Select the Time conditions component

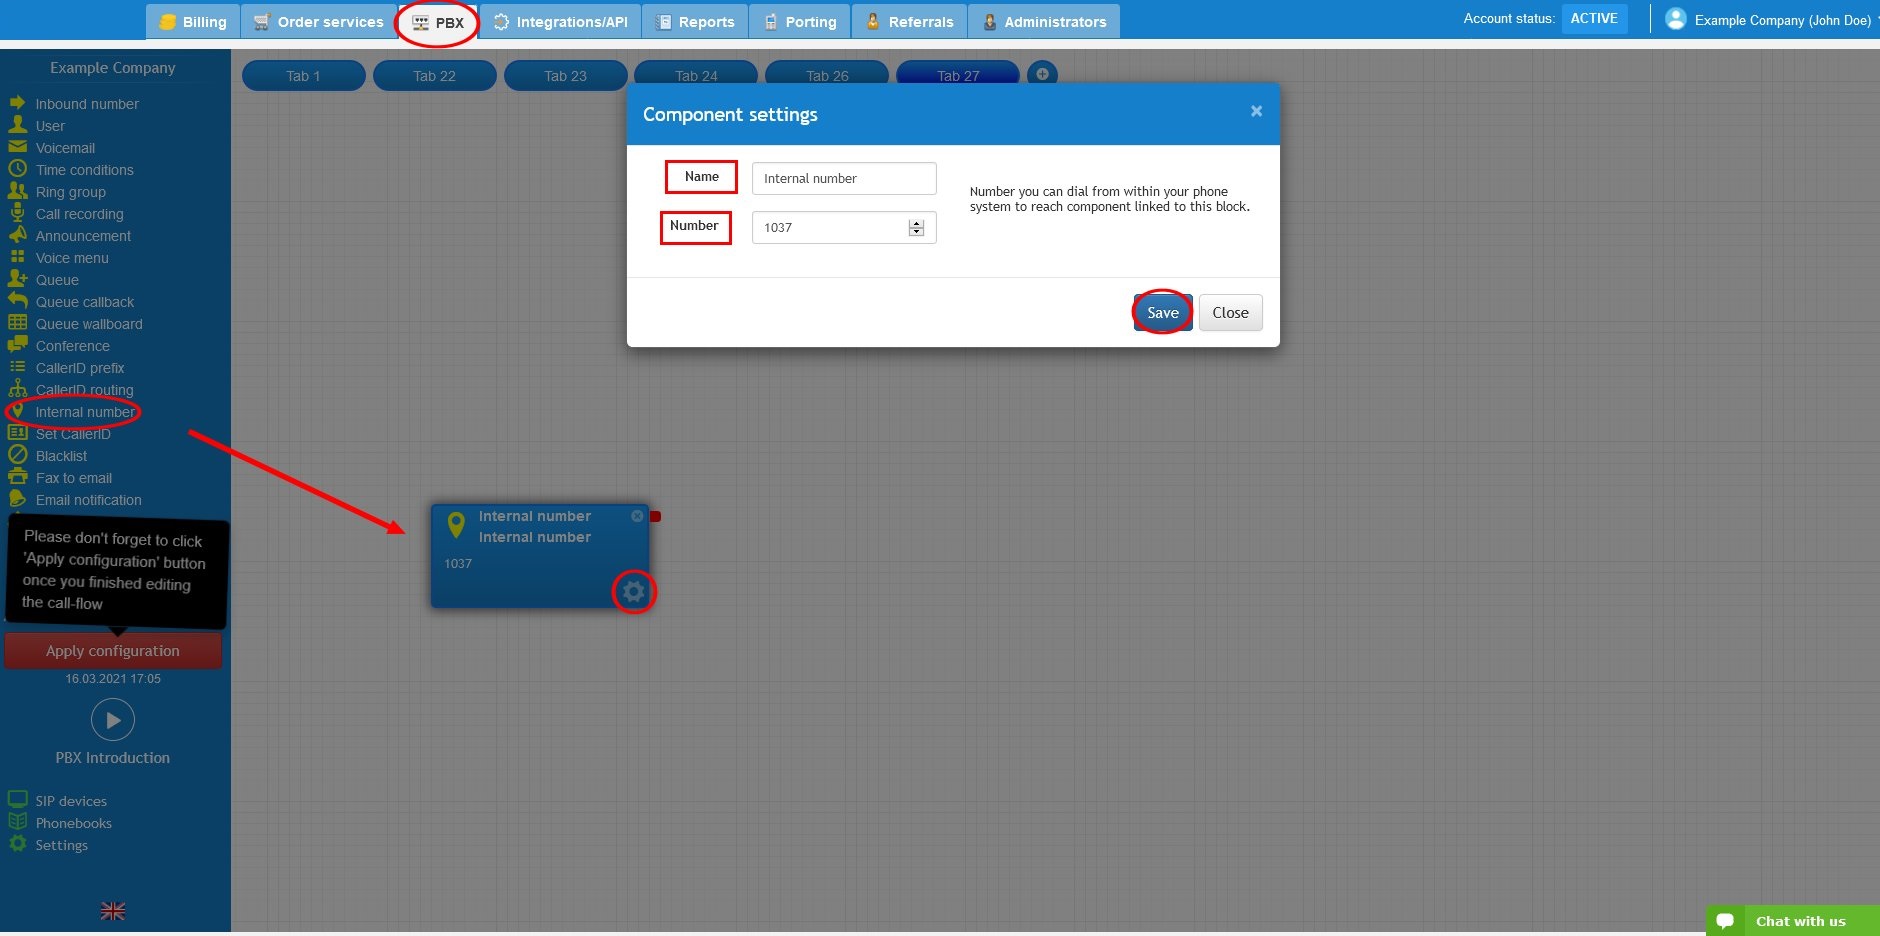(84, 169)
